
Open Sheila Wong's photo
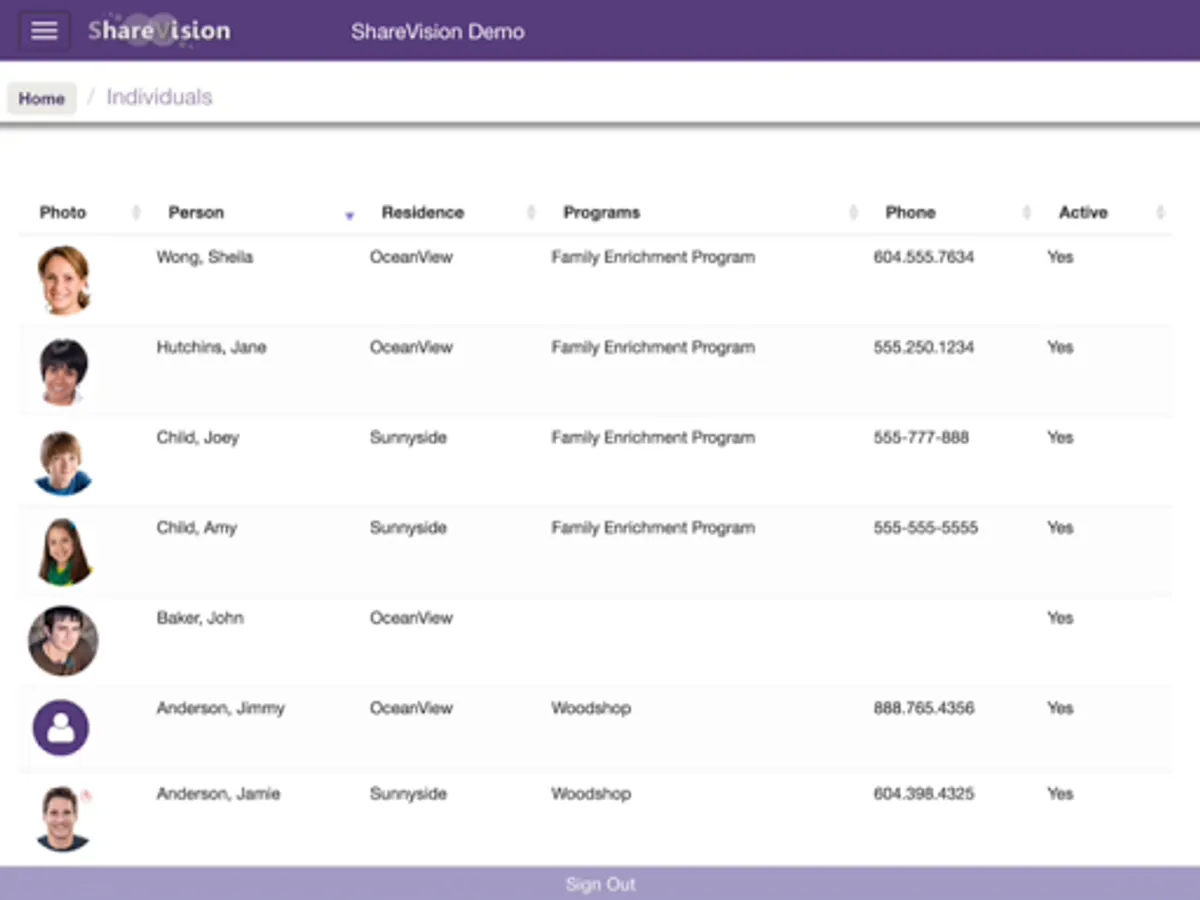[x=64, y=280]
